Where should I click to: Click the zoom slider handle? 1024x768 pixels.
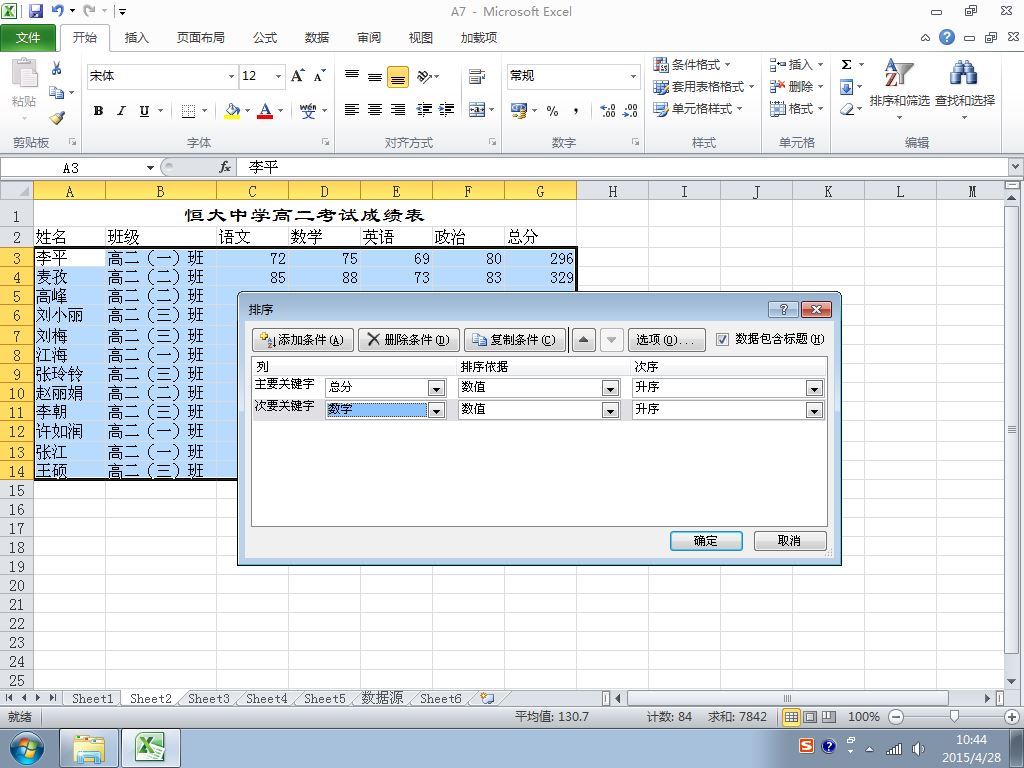[x=954, y=716]
